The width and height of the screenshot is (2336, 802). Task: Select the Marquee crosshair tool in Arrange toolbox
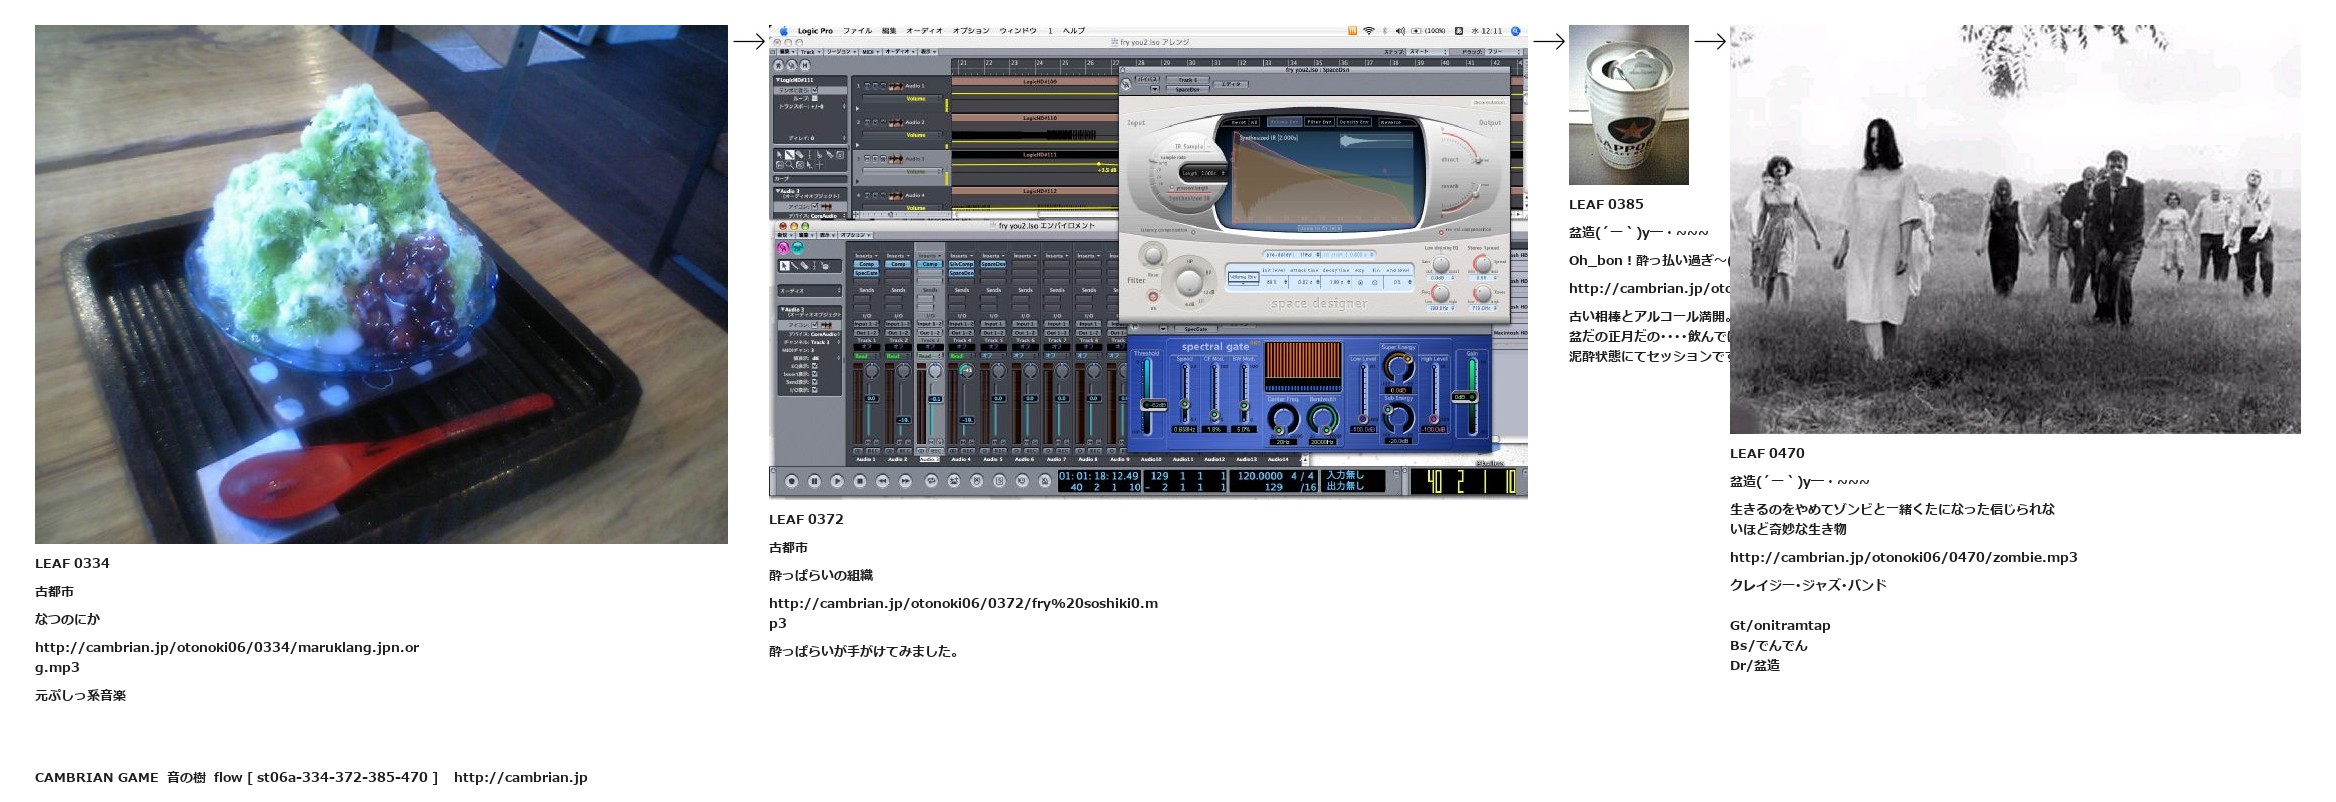pos(819,165)
